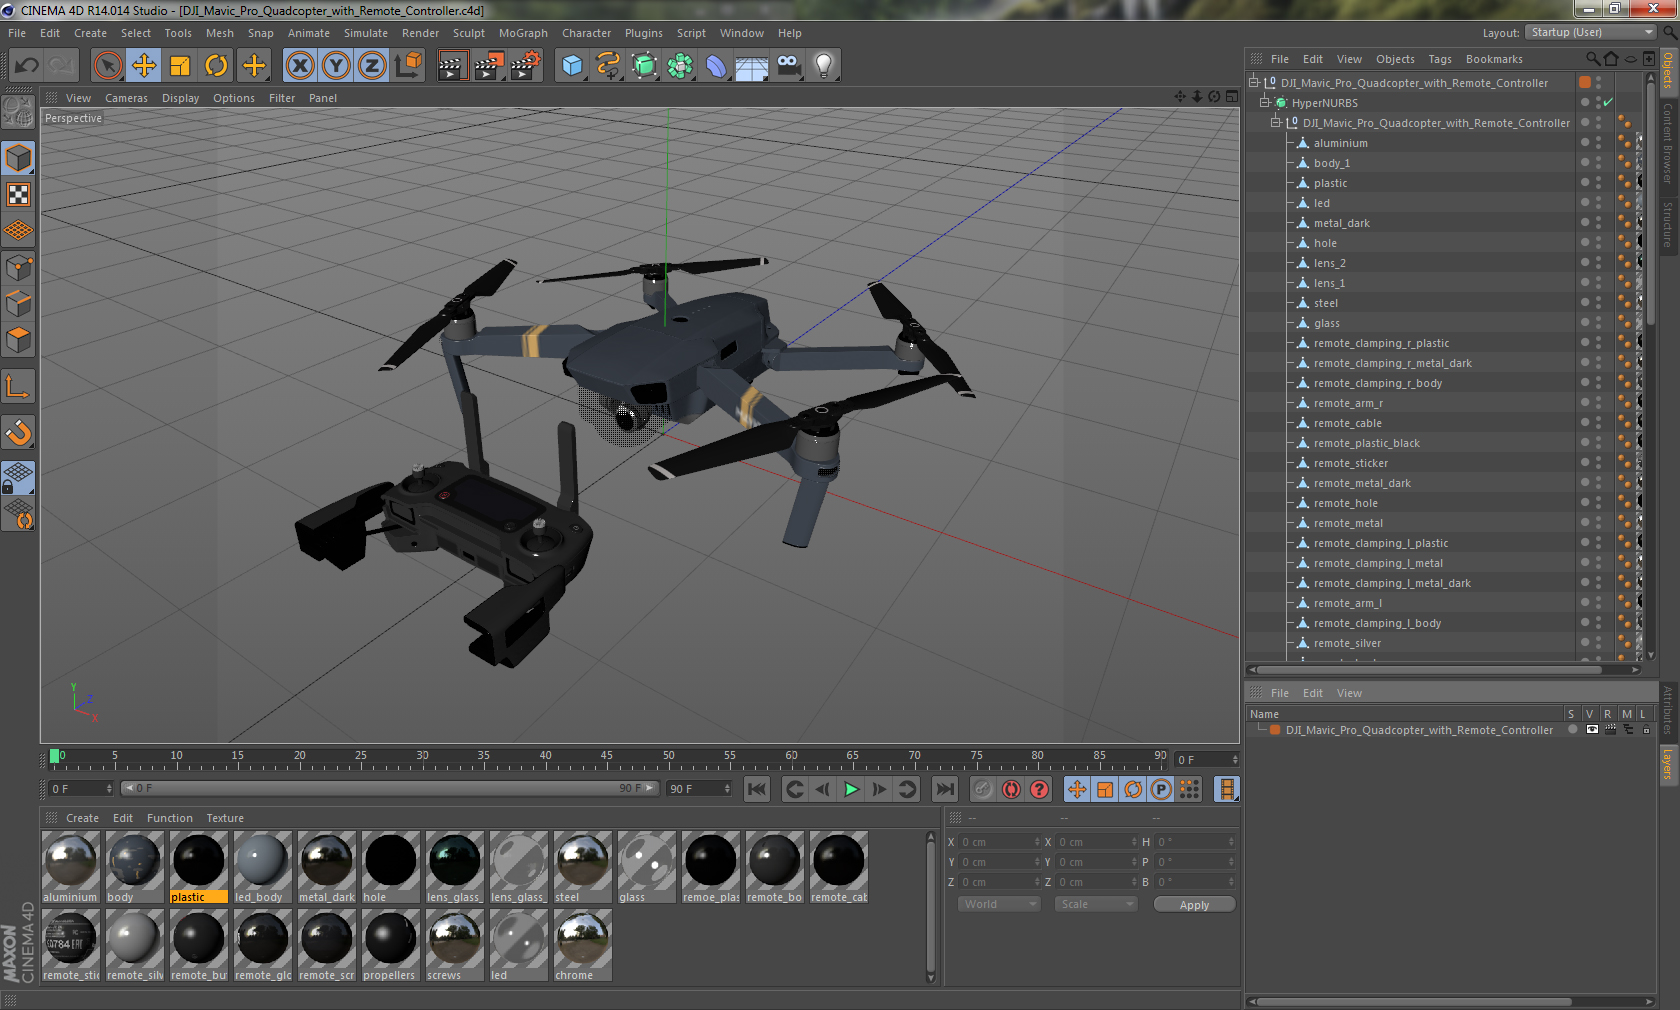This screenshot has width=1680, height=1010.
Task: Open the Material Manager Texture menu
Action: pos(225,818)
